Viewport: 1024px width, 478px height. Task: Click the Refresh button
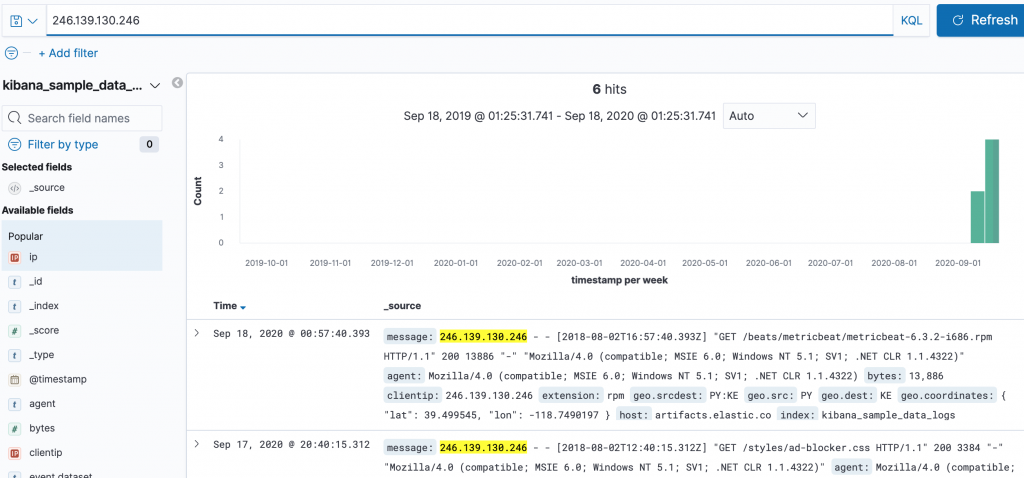coord(980,20)
